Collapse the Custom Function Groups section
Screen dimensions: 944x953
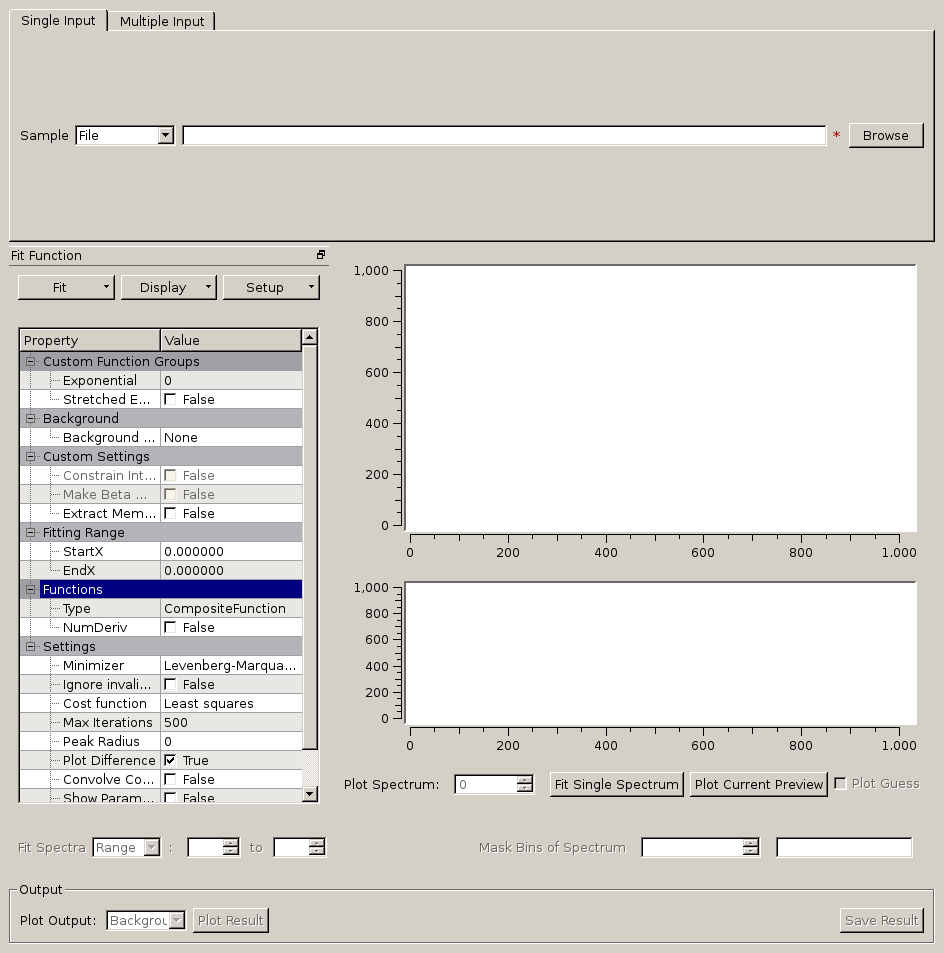click(x=31, y=362)
